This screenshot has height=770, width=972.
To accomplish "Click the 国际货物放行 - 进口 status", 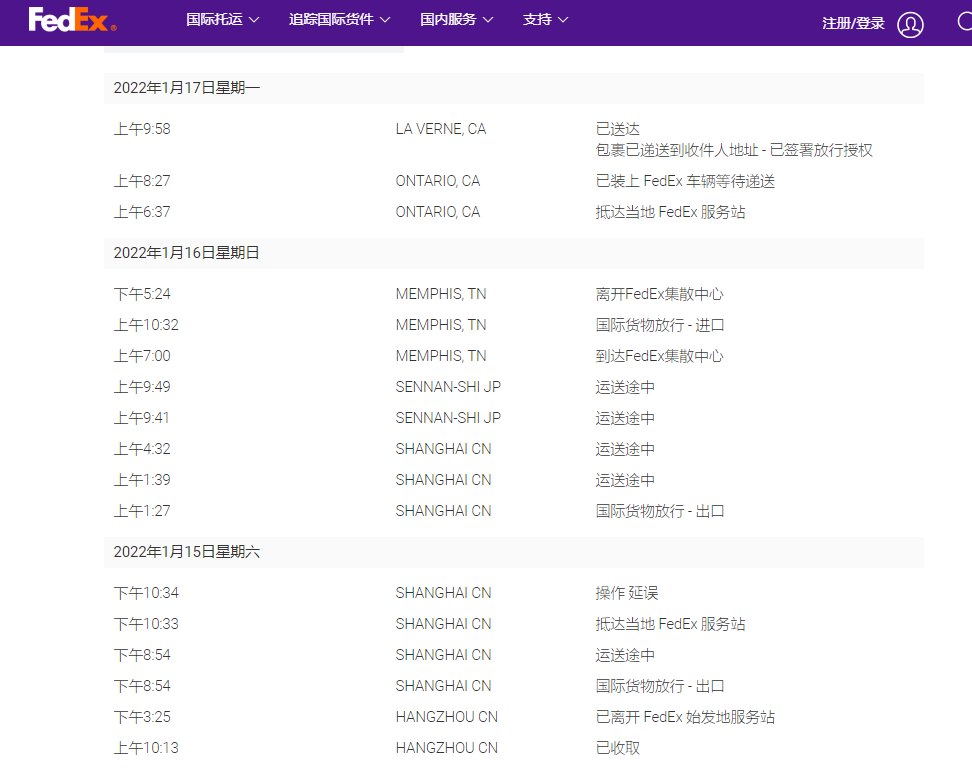I will pyautogui.click(x=660, y=325).
